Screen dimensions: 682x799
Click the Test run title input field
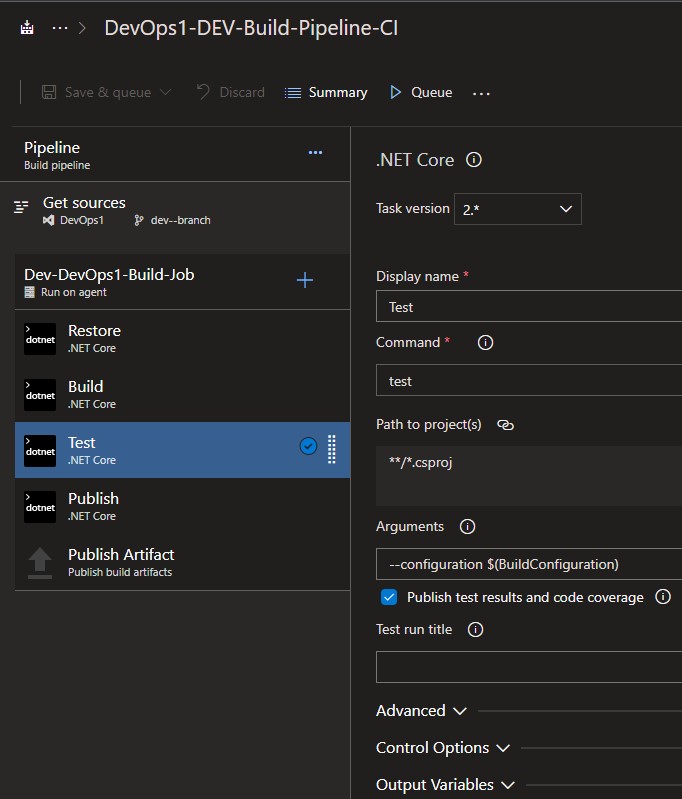529,667
